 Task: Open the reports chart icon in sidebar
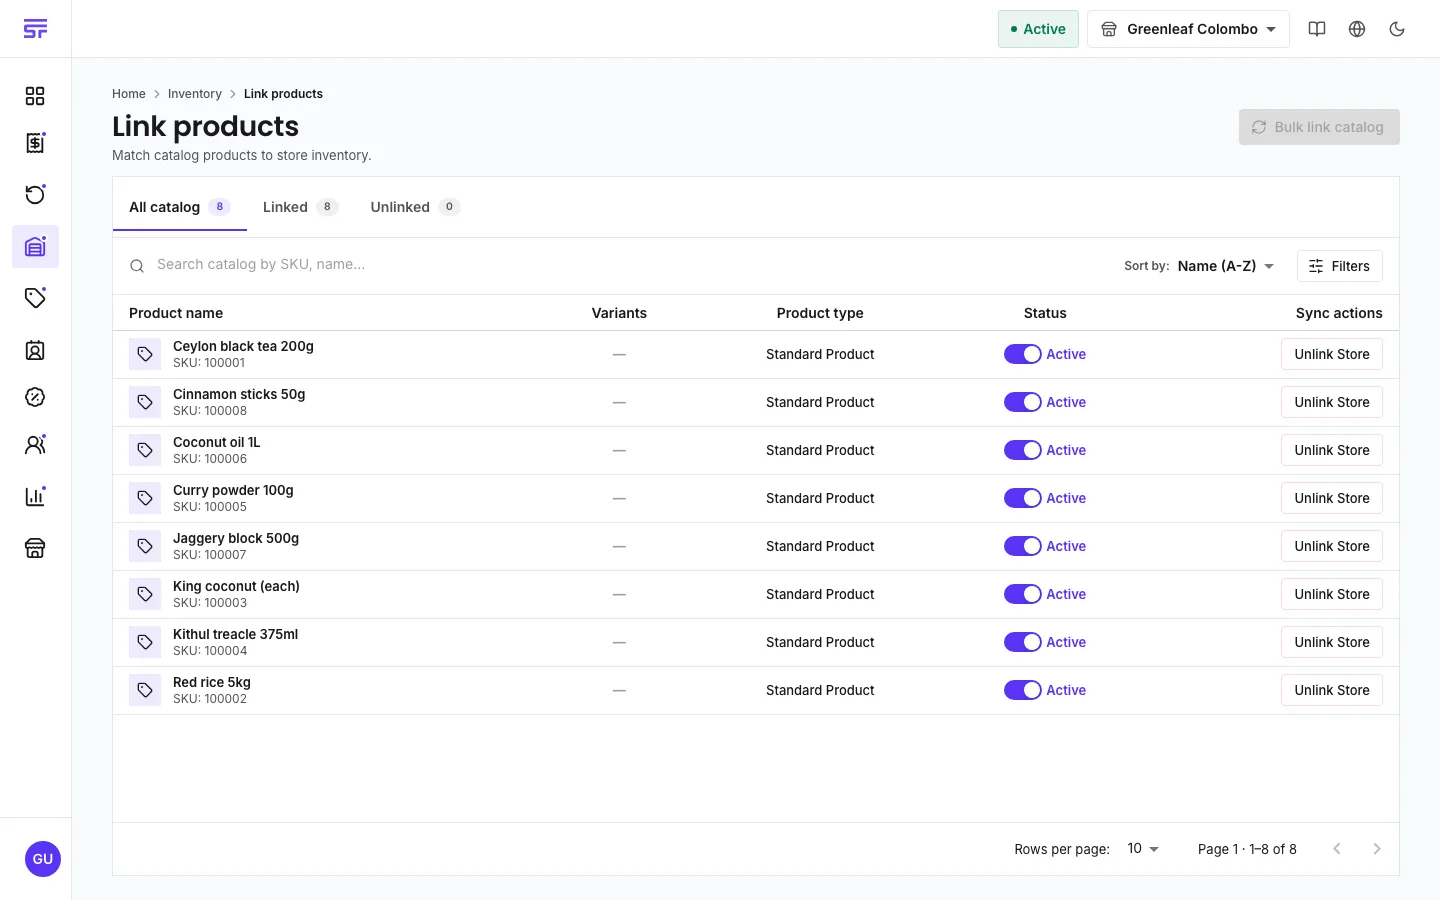pos(35,496)
